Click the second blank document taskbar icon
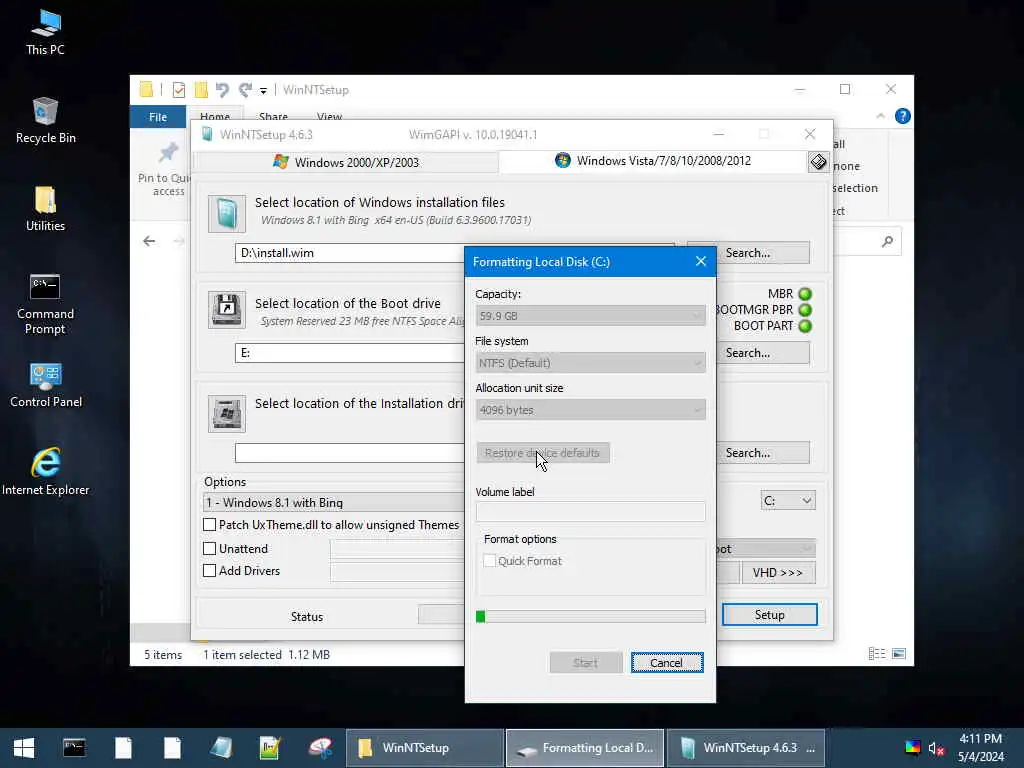The image size is (1024, 768). [172, 748]
